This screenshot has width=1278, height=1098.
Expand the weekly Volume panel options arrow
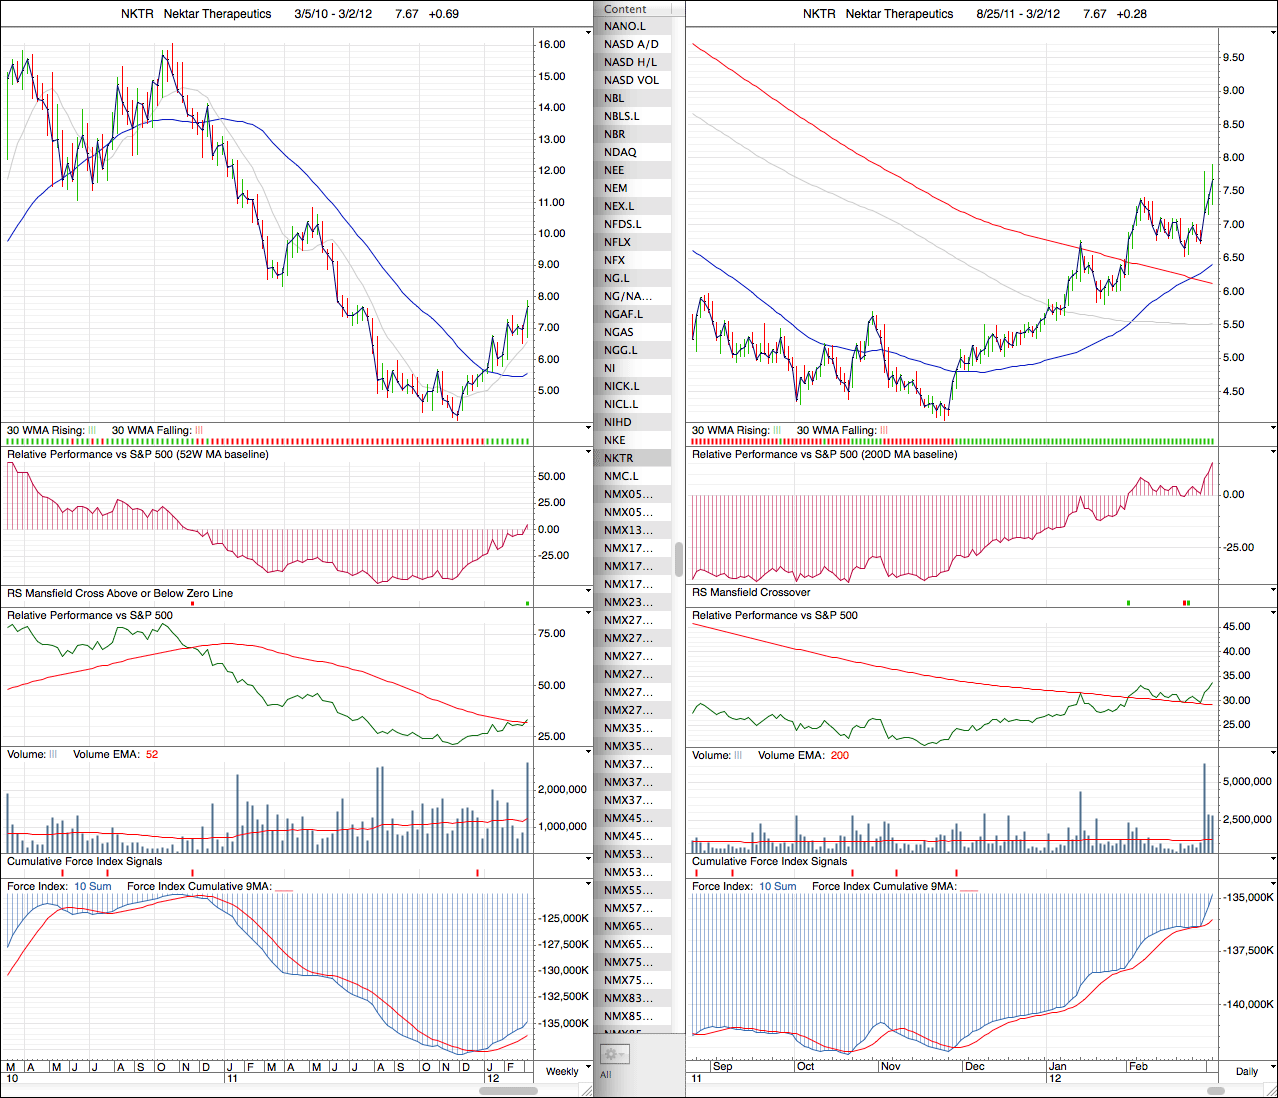pyautogui.click(x=588, y=752)
